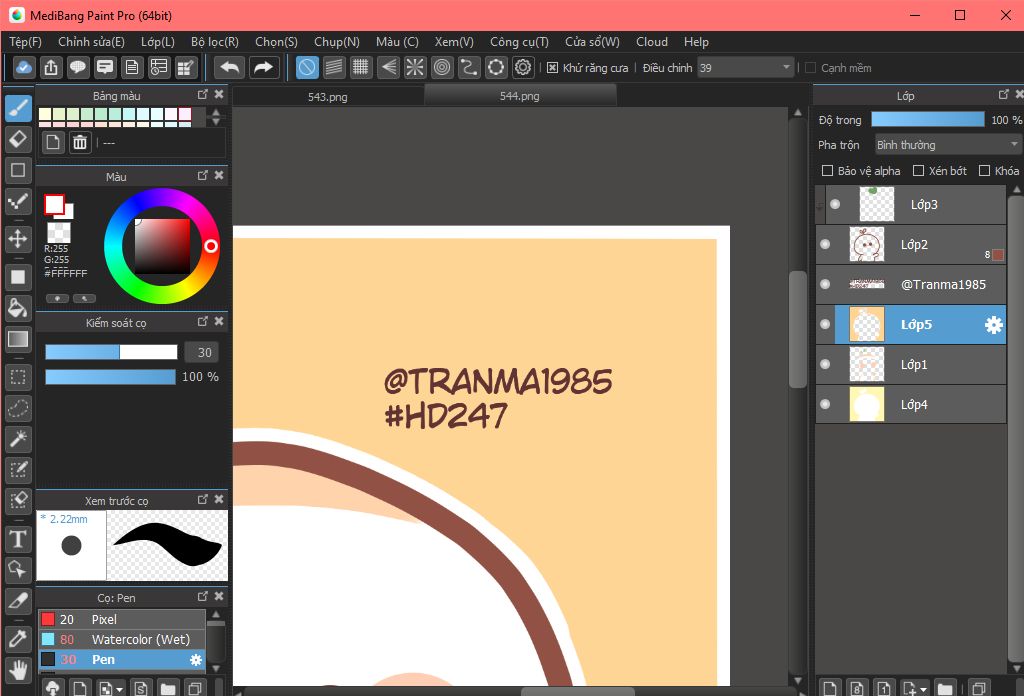Undock the Màu panel
The width and height of the screenshot is (1024, 696).
click(202, 176)
